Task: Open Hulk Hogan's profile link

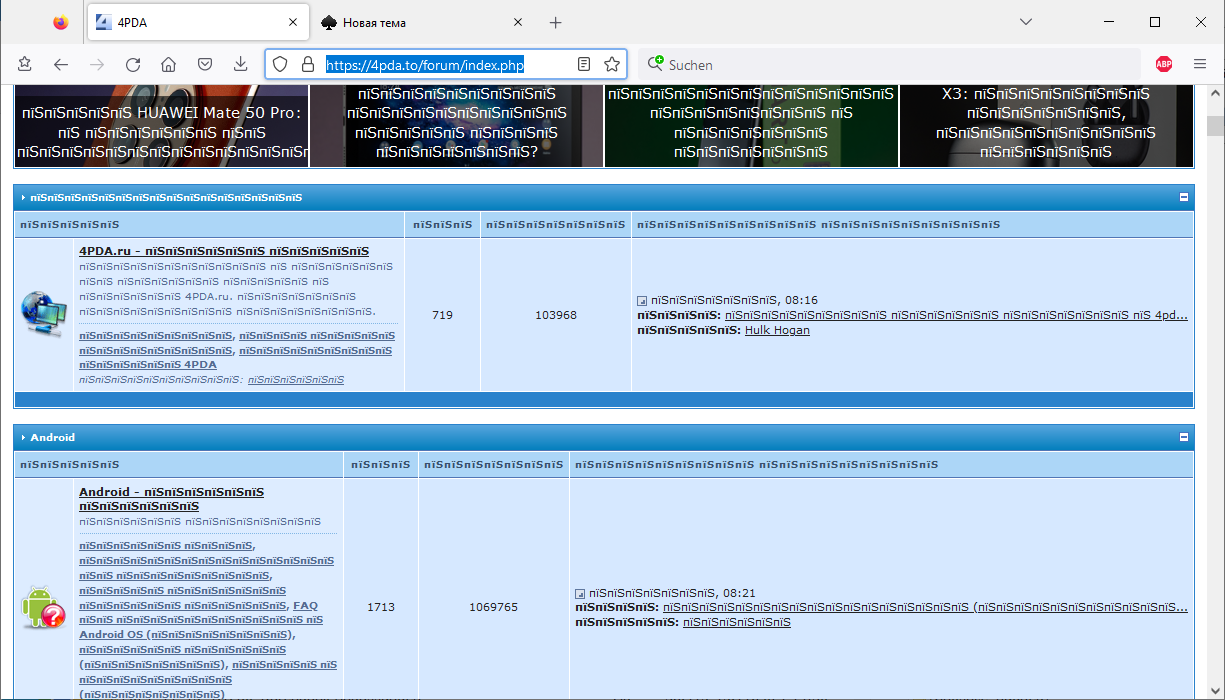Action: click(x=777, y=330)
